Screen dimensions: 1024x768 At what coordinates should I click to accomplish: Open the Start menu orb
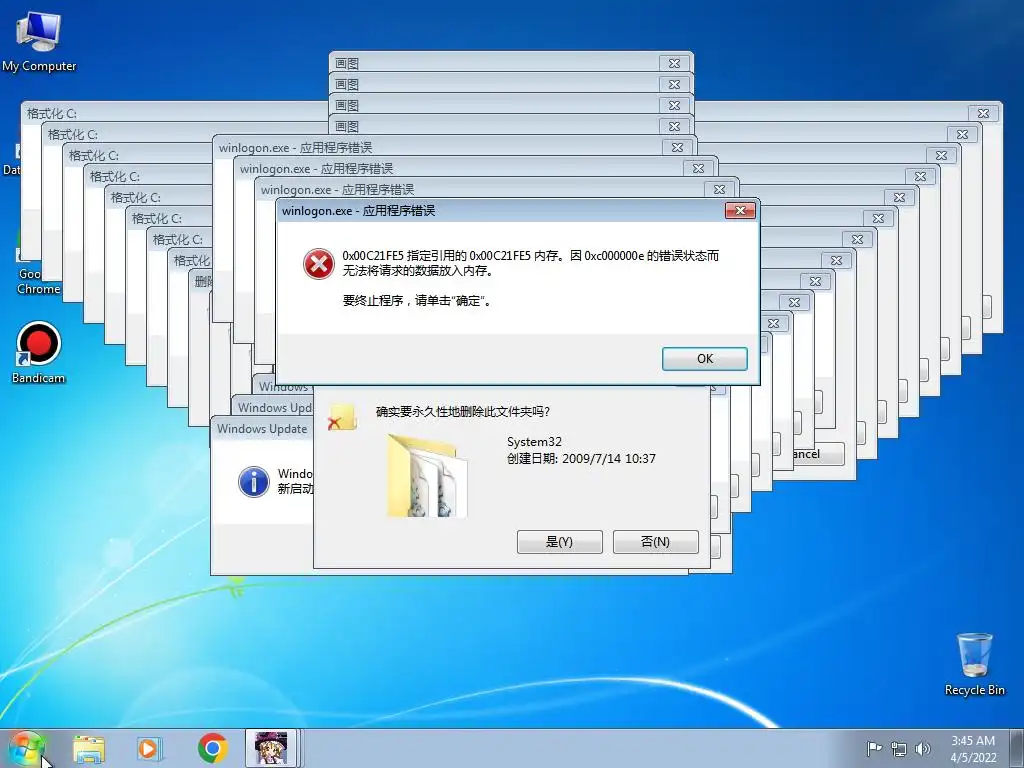[x=25, y=748]
